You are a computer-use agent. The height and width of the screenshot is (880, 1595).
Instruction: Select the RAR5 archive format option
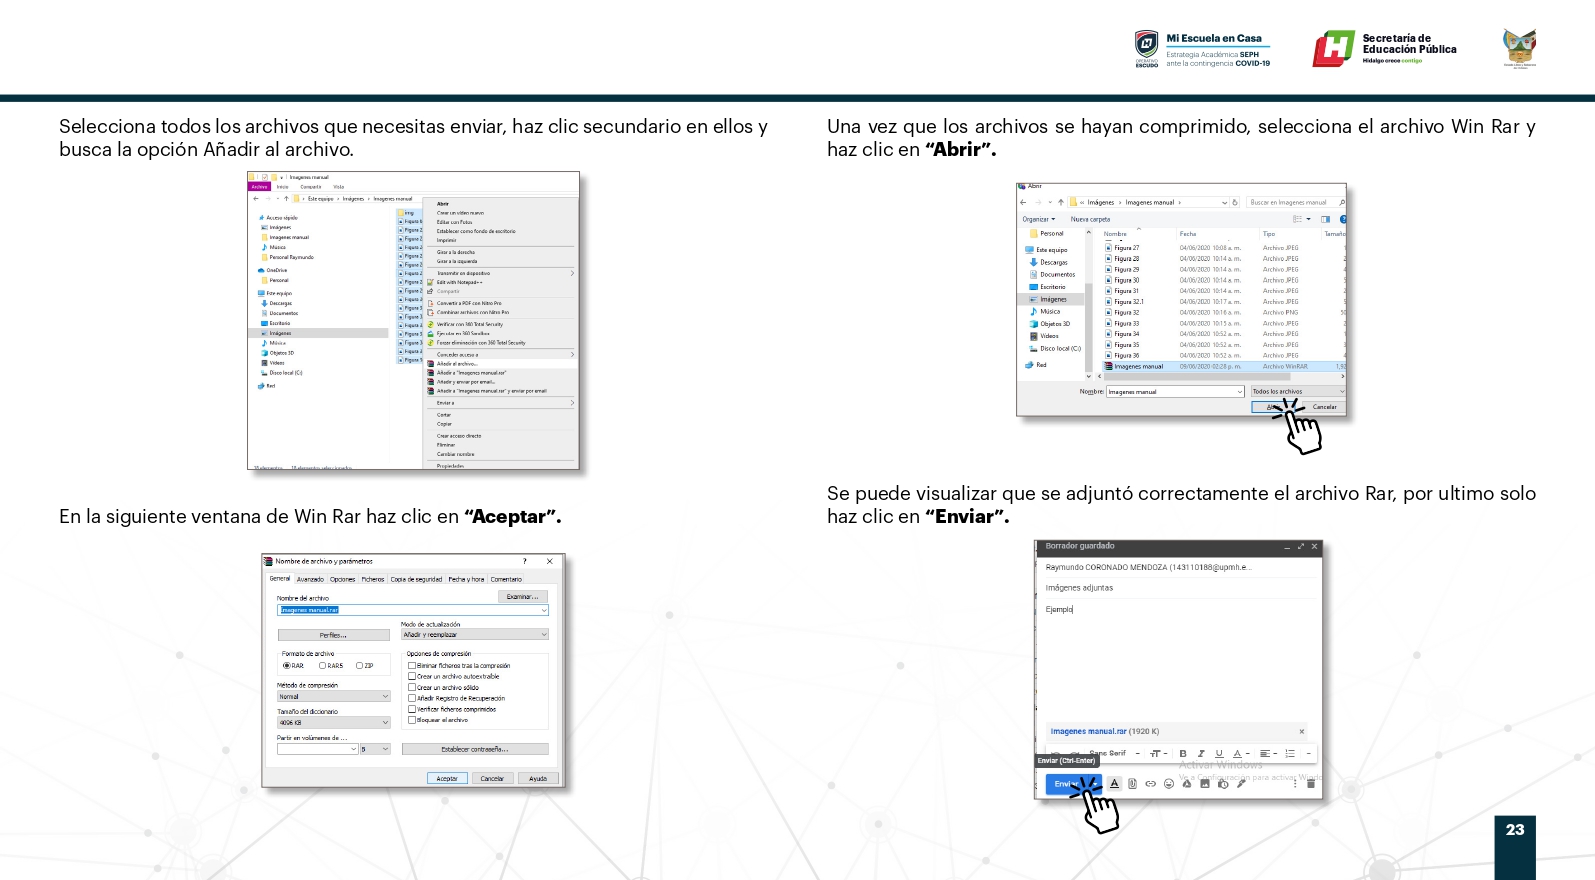pos(323,666)
